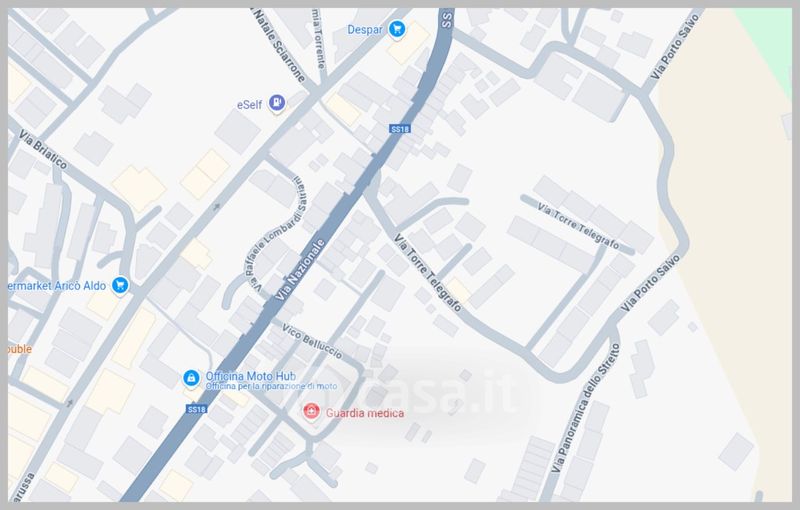Click the Supermarket Aricò Aldo text label
This screenshot has width=800, height=510.
click(x=57, y=286)
